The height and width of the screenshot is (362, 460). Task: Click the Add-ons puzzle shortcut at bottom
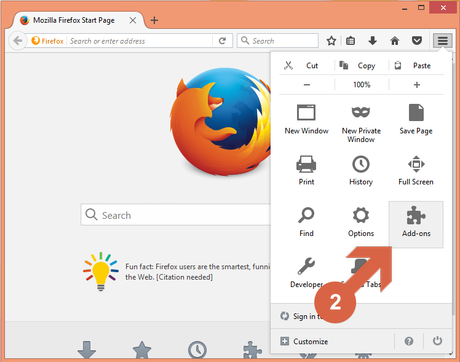252,350
